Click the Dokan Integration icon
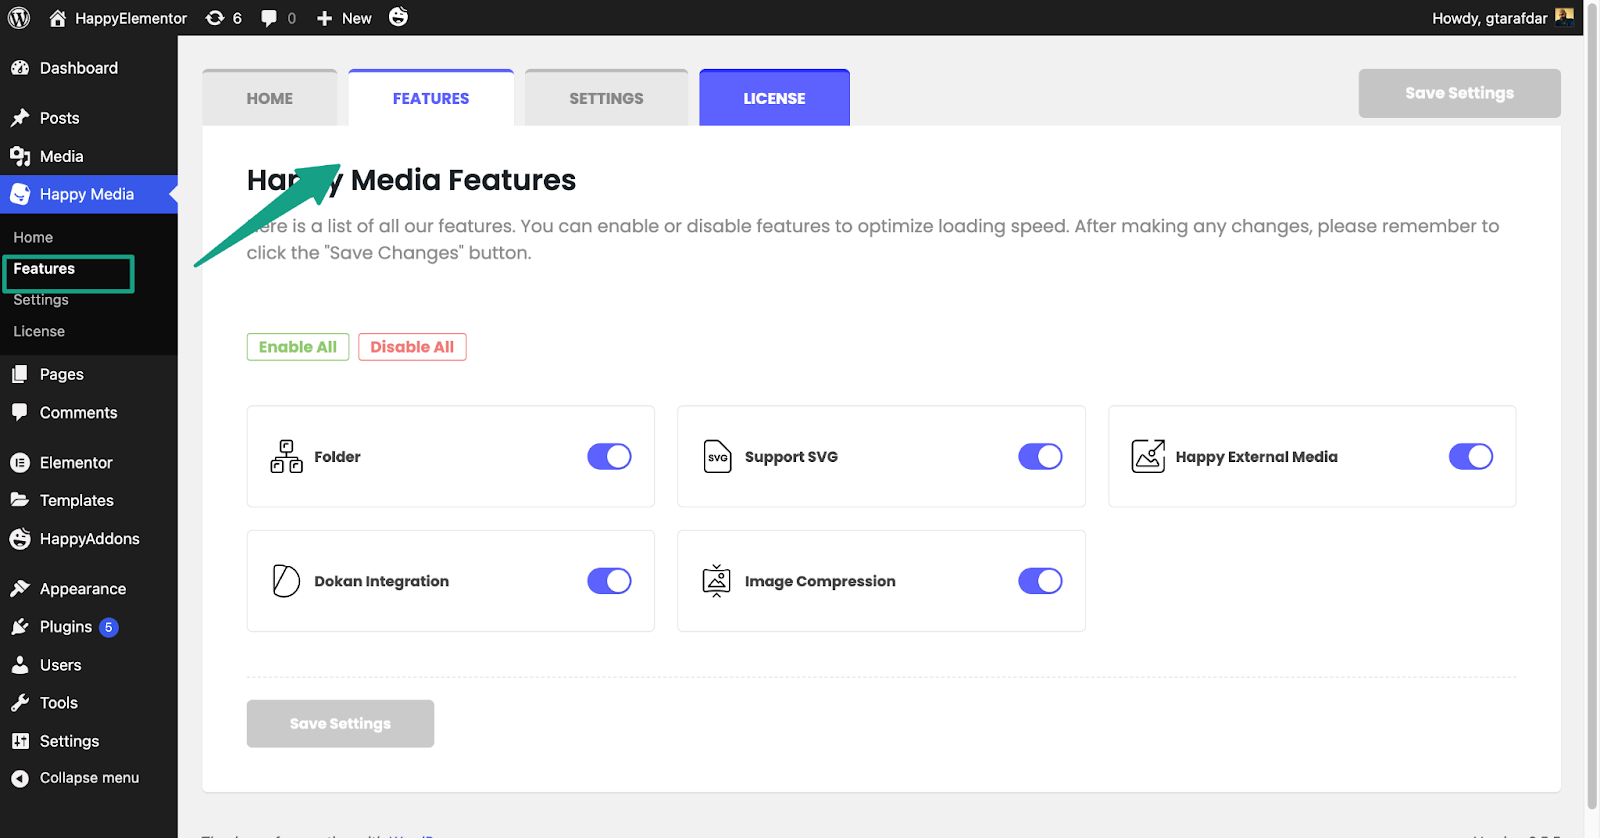The image size is (1600, 838). 286,581
